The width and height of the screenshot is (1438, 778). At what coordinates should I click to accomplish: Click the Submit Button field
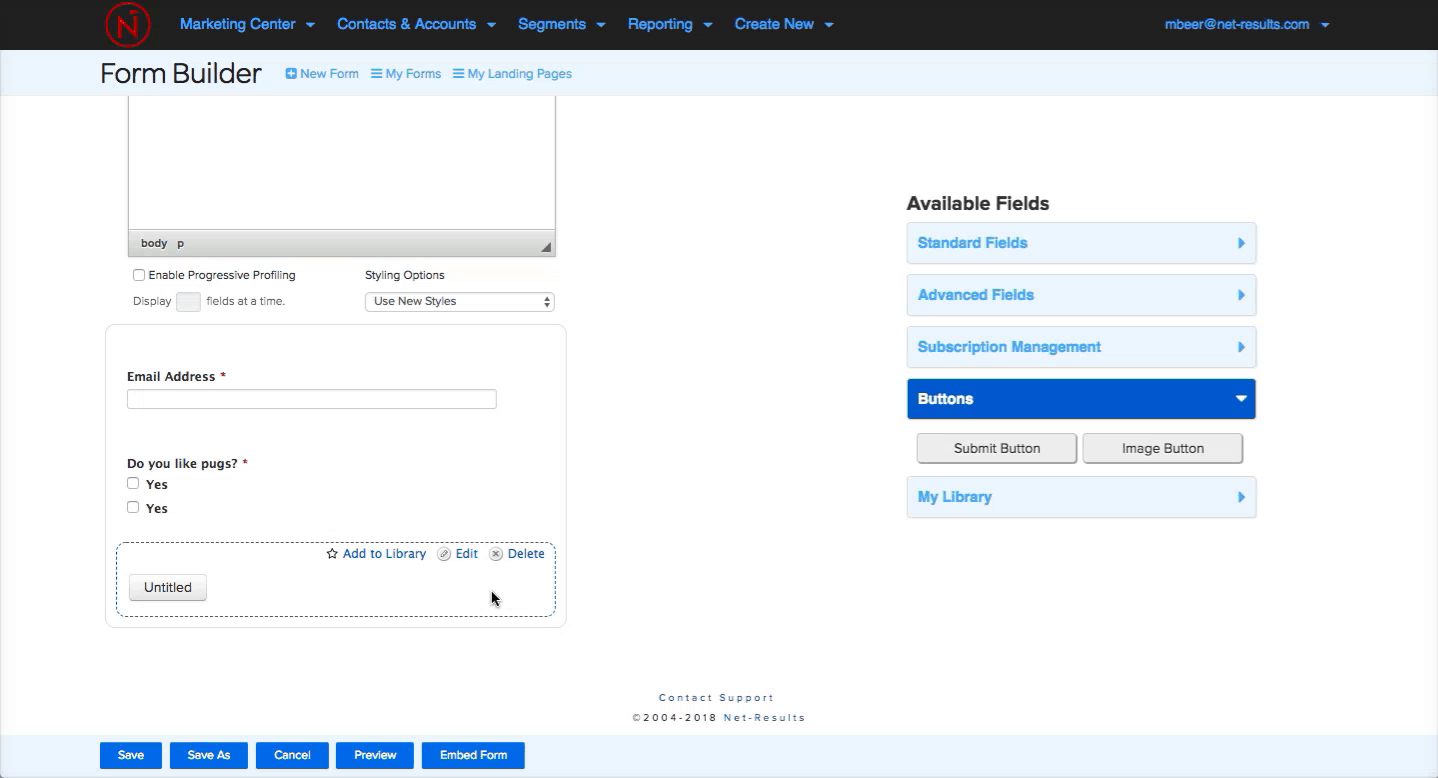click(997, 448)
